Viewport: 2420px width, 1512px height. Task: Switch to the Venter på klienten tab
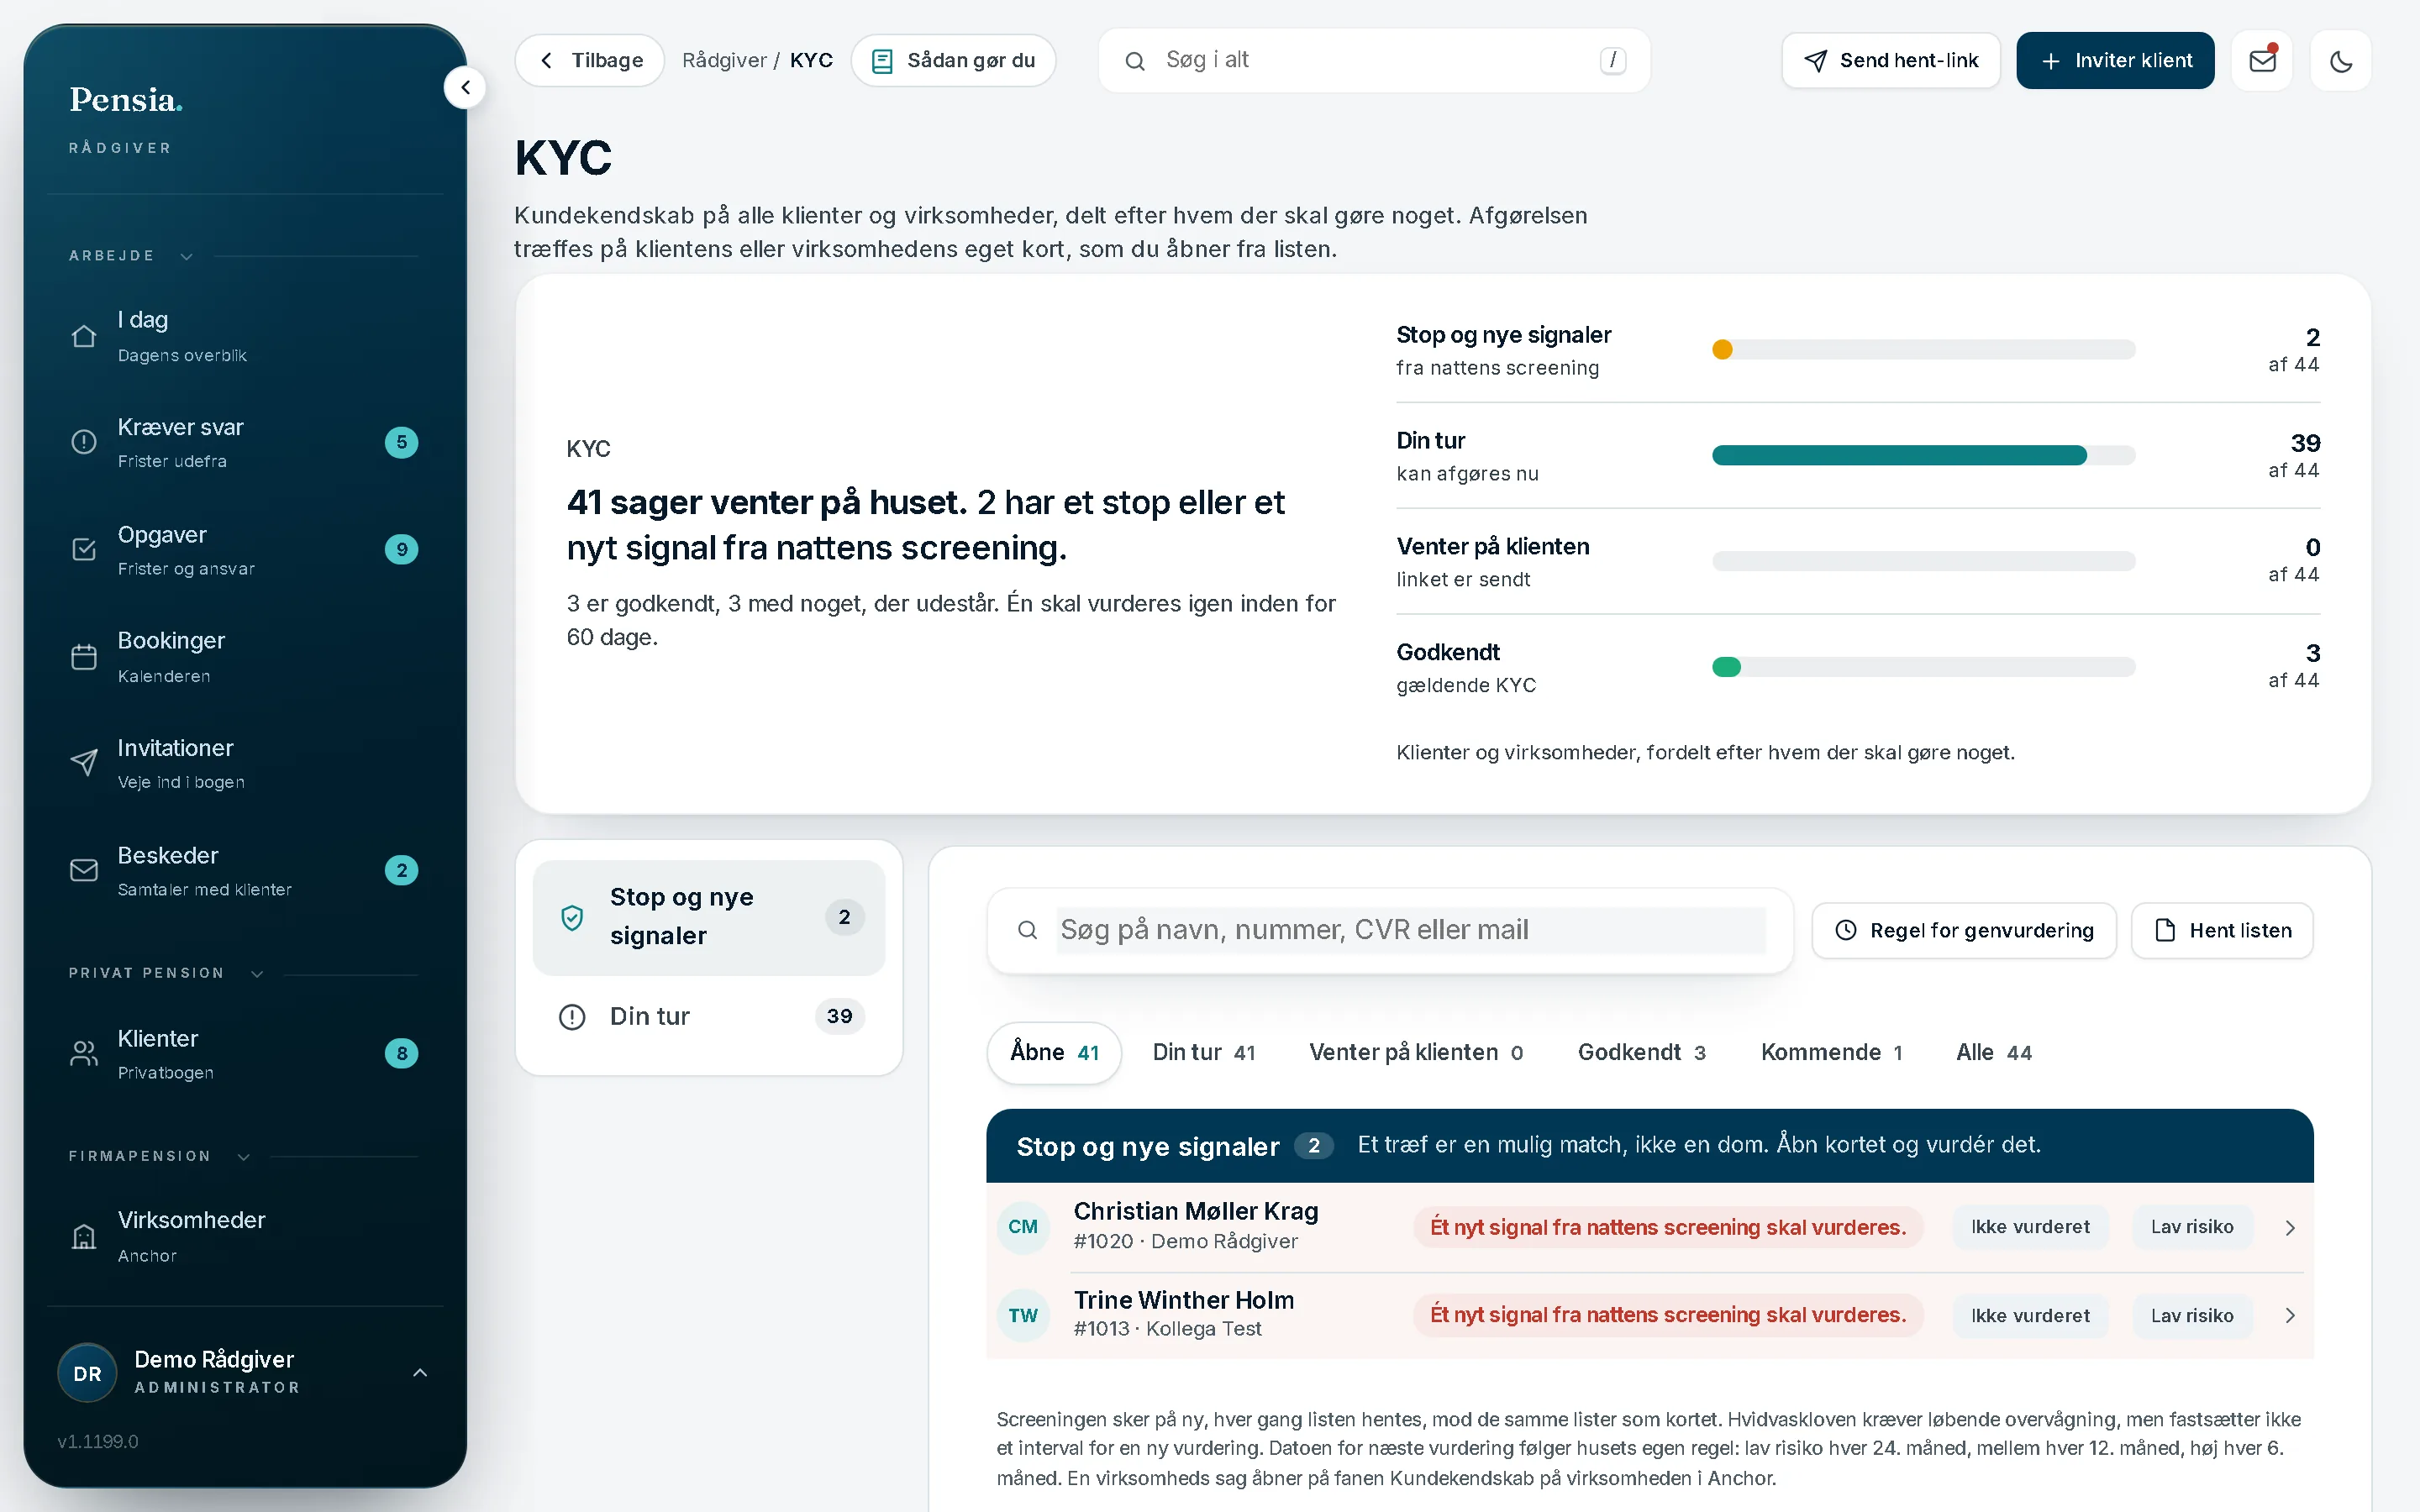[x=1415, y=1052]
